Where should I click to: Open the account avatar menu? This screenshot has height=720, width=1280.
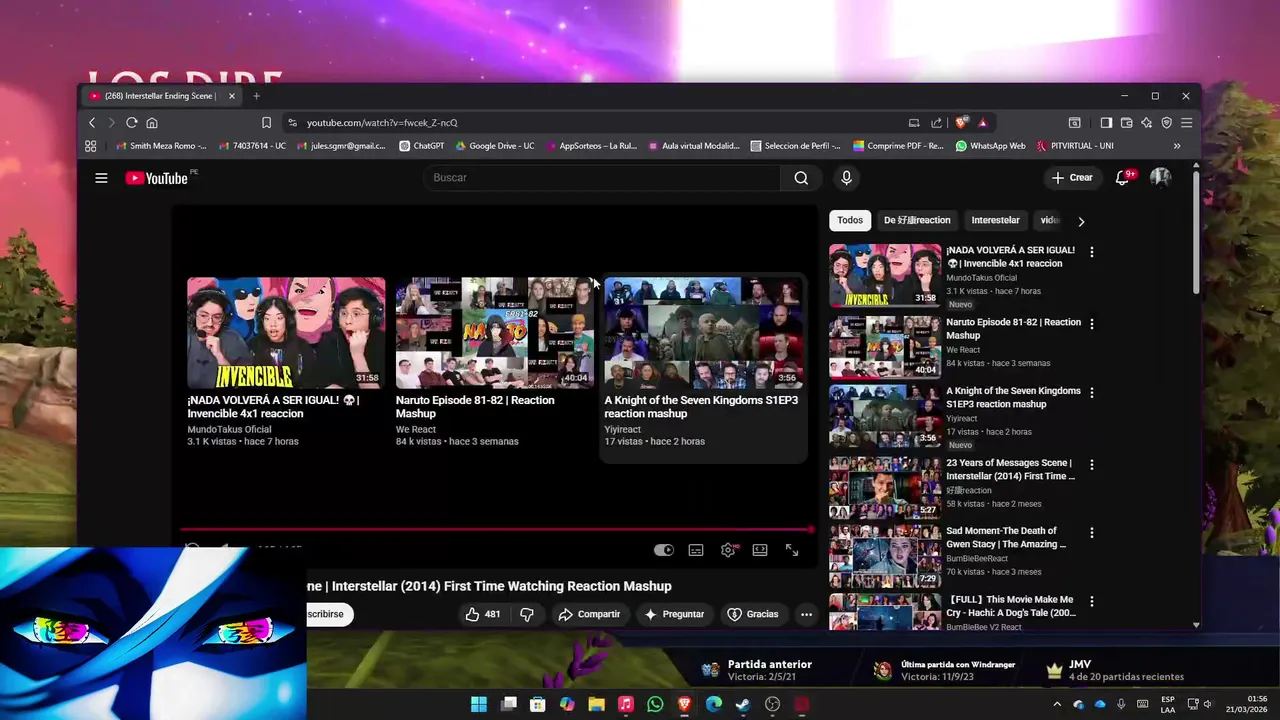pyautogui.click(x=1160, y=177)
